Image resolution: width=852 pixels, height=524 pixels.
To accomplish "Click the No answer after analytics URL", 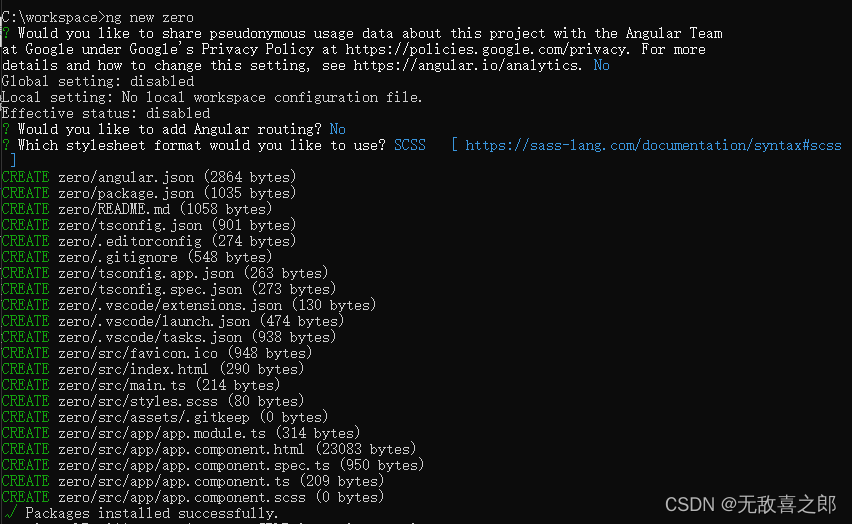I will tap(602, 65).
